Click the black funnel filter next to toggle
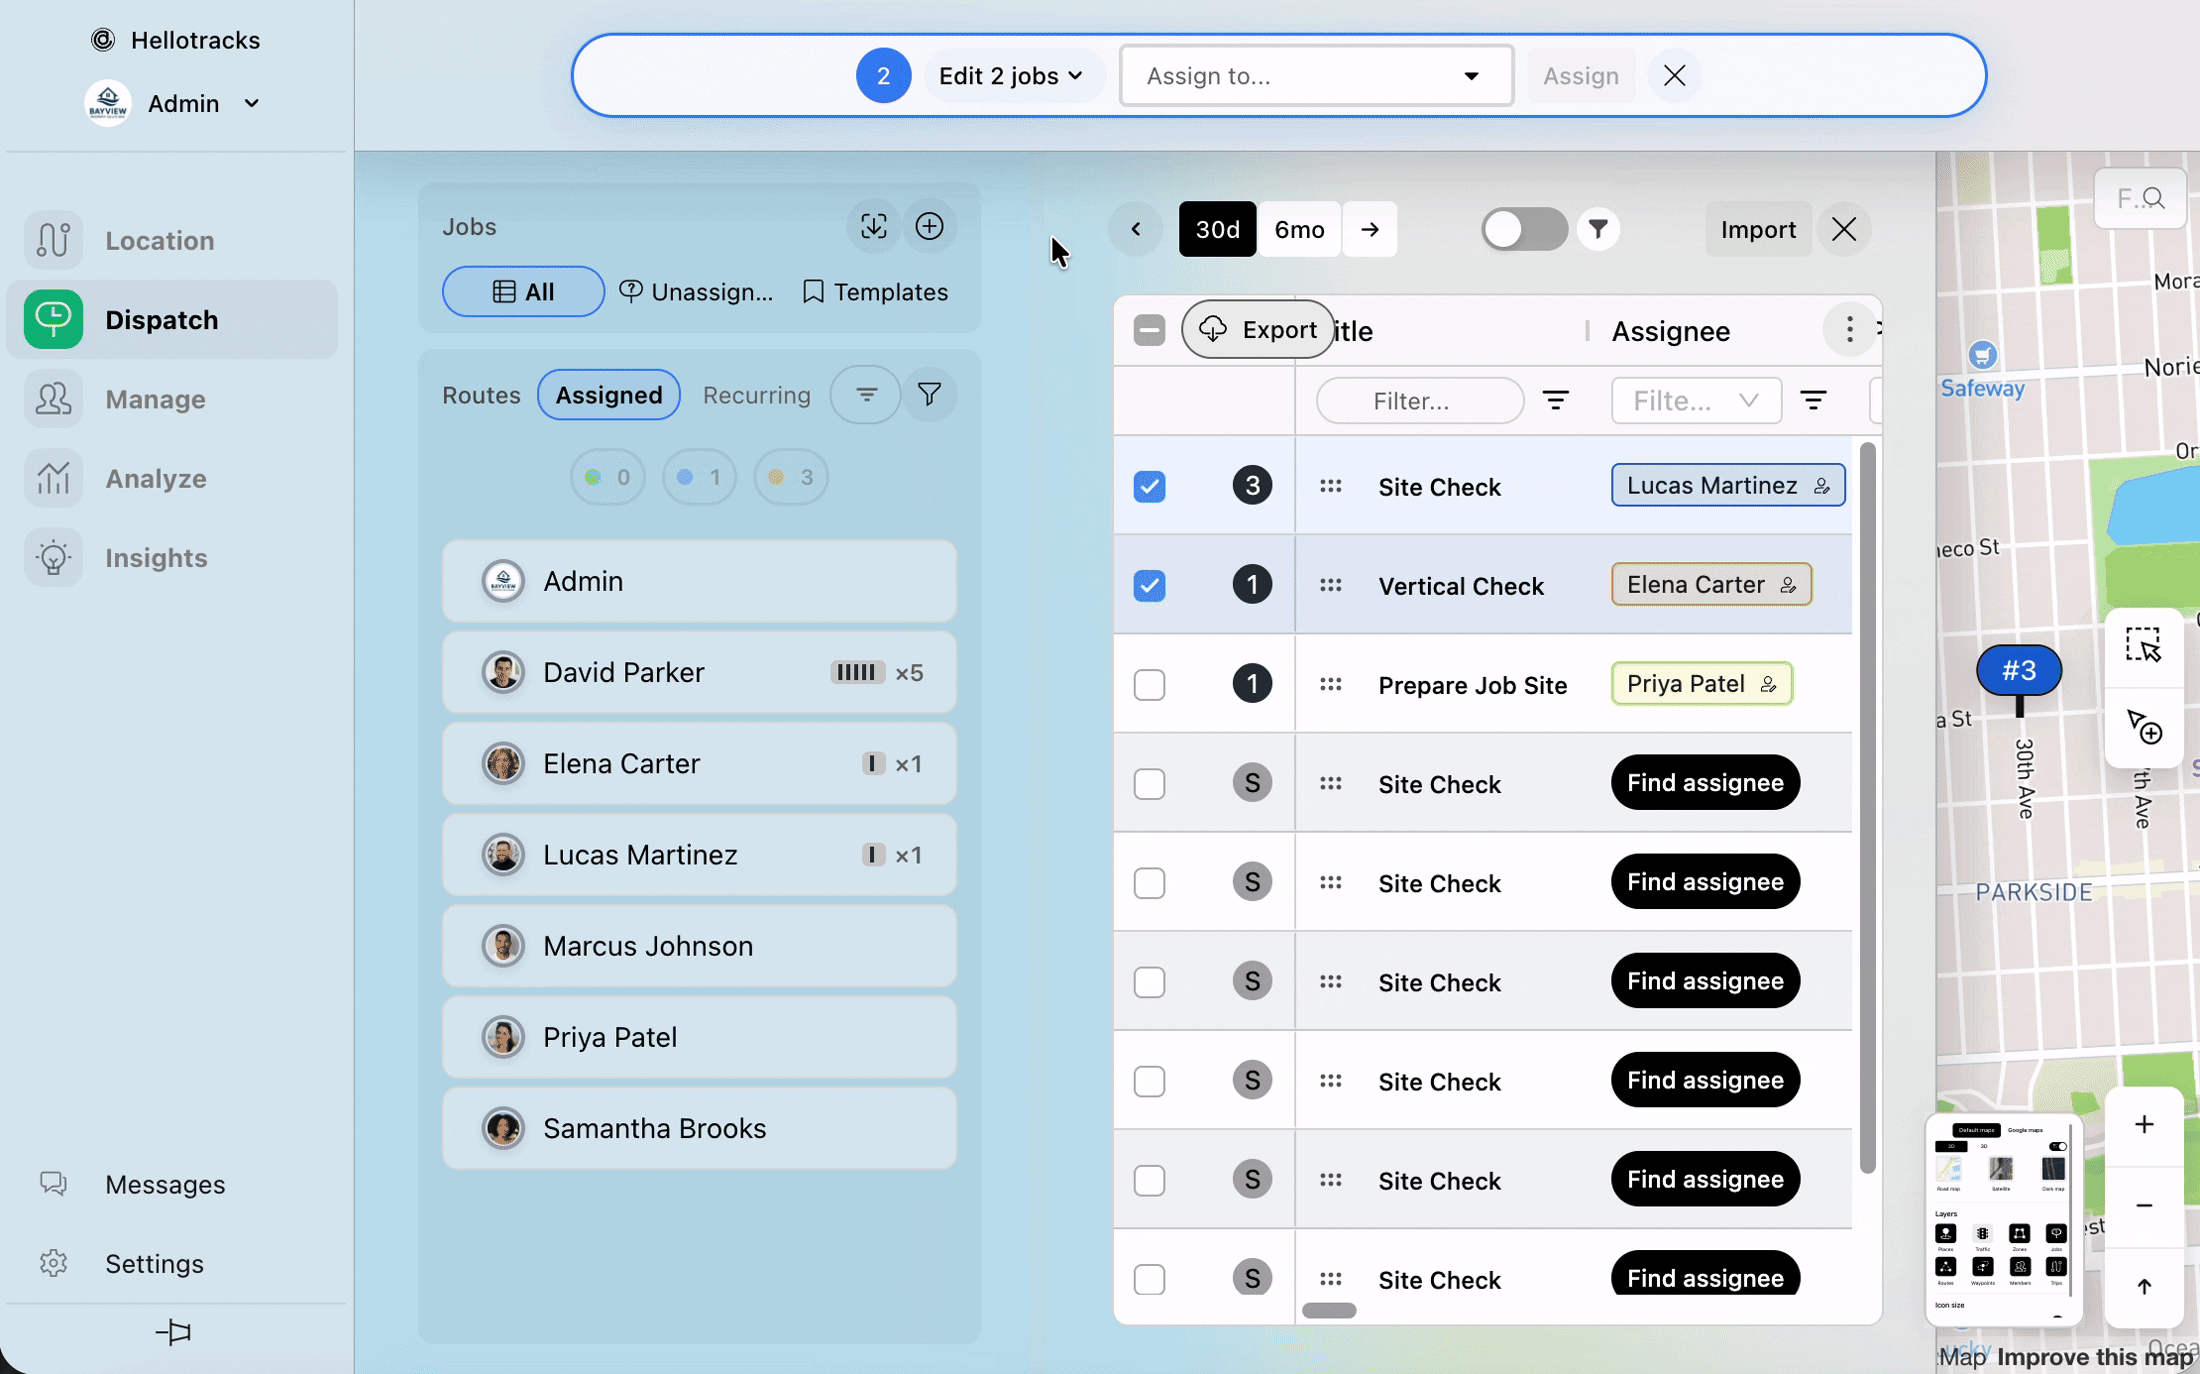The width and height of the screenshot is (2200, 1374). (x=1598, y=229)
